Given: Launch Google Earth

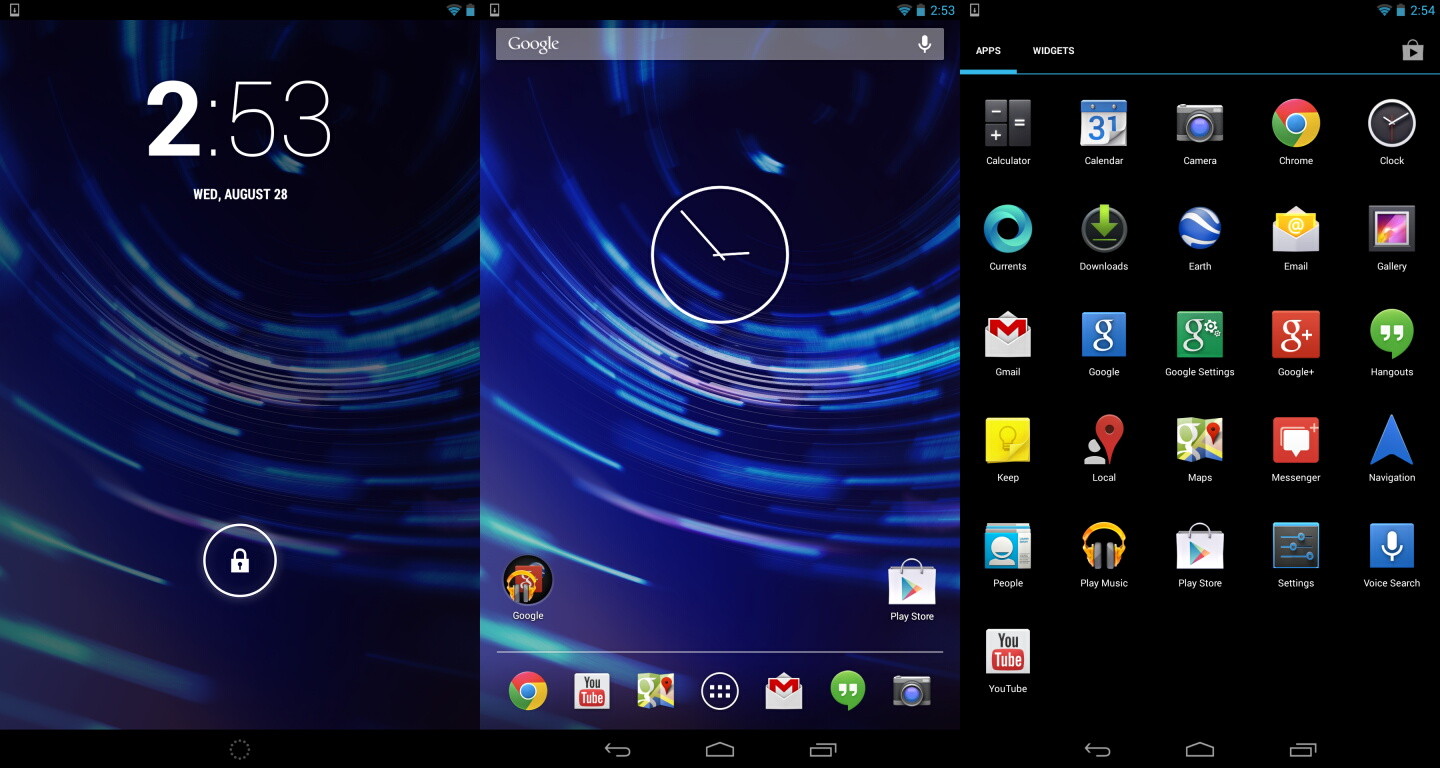Looking at the screenshot, I should click(1200, 229).
